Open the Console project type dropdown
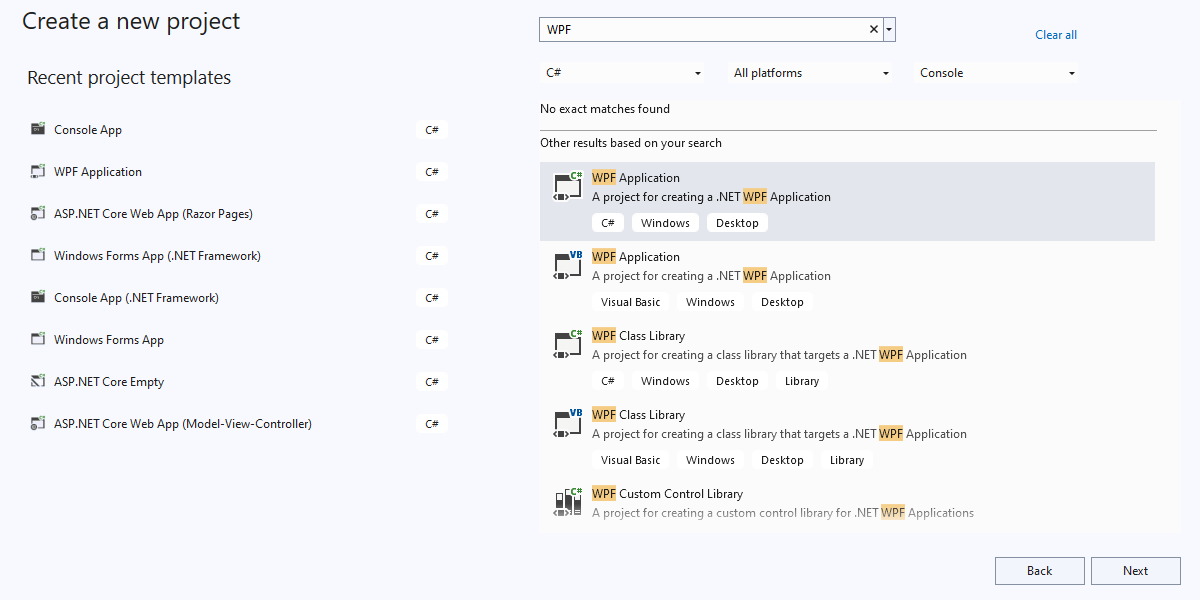 pyautogui.click(x=997, y=73)
